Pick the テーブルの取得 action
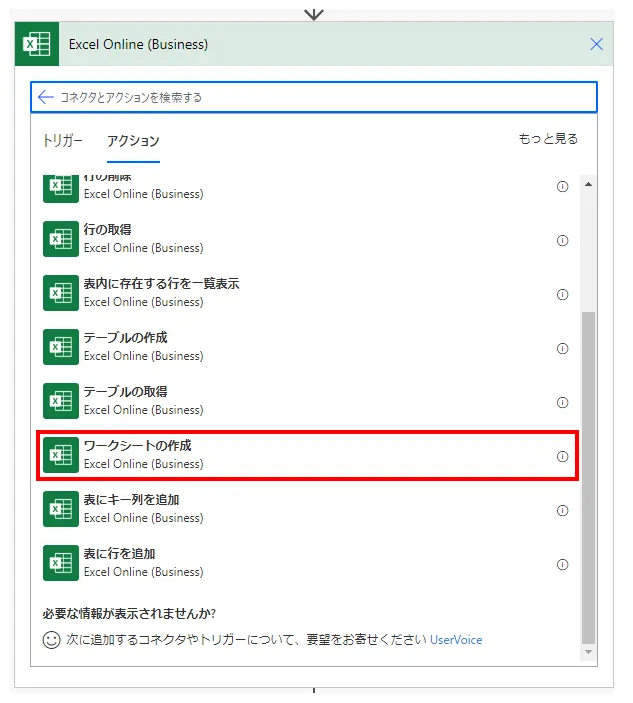This screenshot has height=703, width=633. (x=307, y=401)
